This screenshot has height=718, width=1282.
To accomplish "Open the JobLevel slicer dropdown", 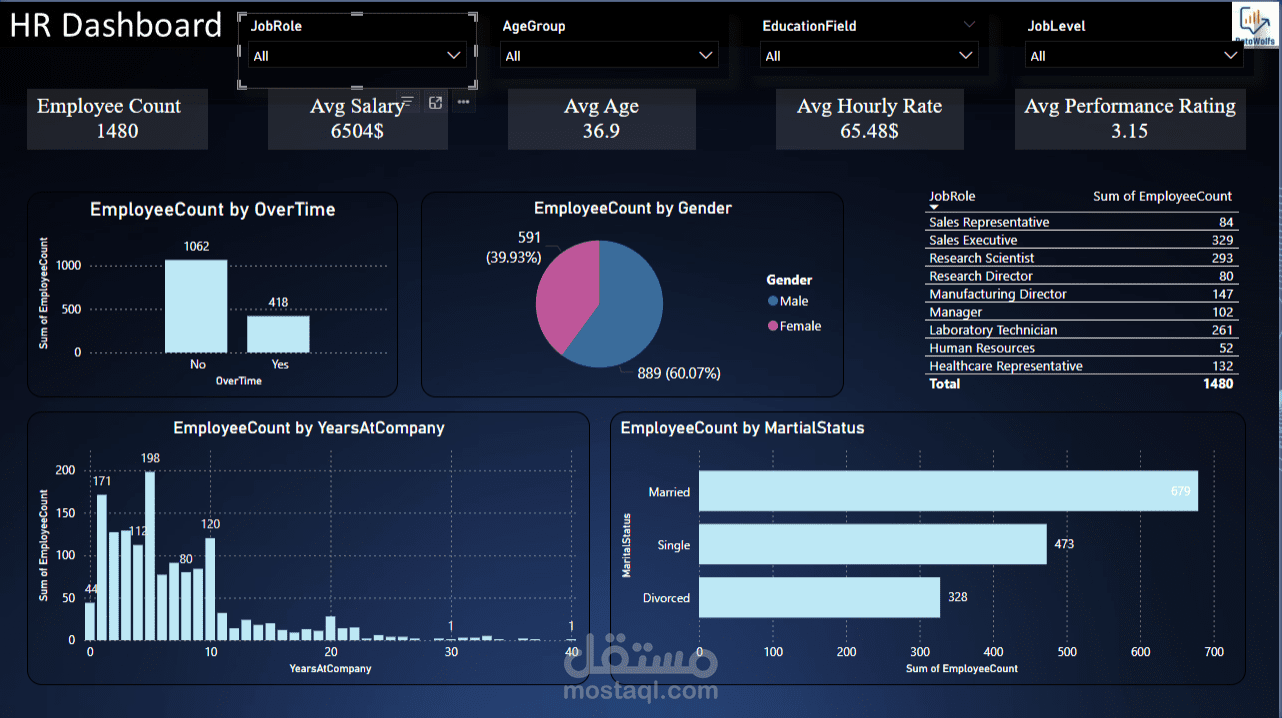I will click(1232, 55).
